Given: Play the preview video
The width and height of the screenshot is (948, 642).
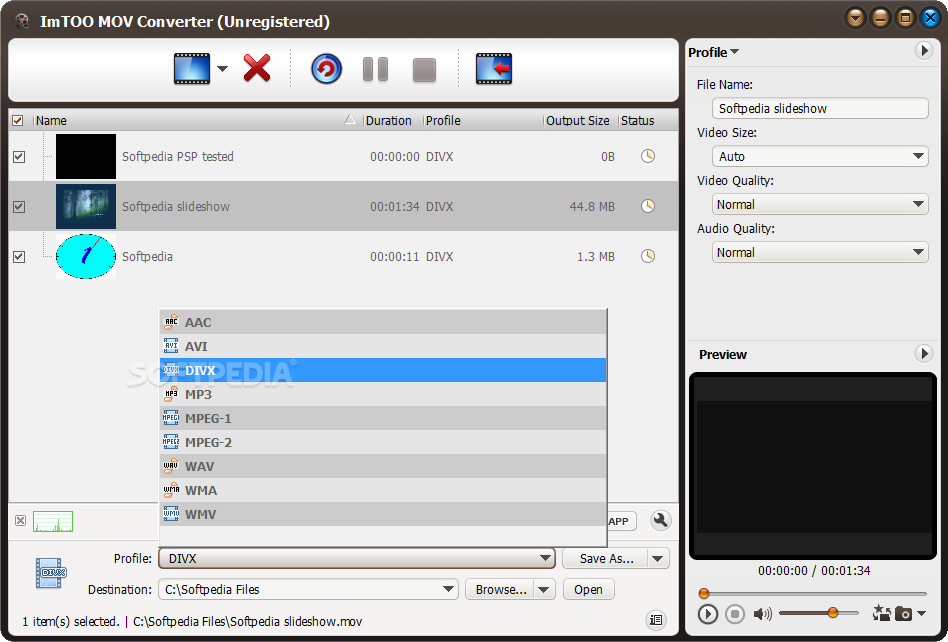Looking at the screenshot, I should (x=707, y=614).
